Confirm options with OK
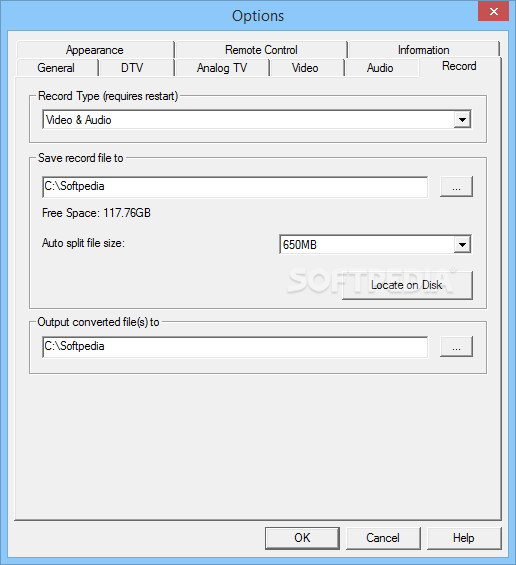Viewport: 516px width, 565px height. 302,538
